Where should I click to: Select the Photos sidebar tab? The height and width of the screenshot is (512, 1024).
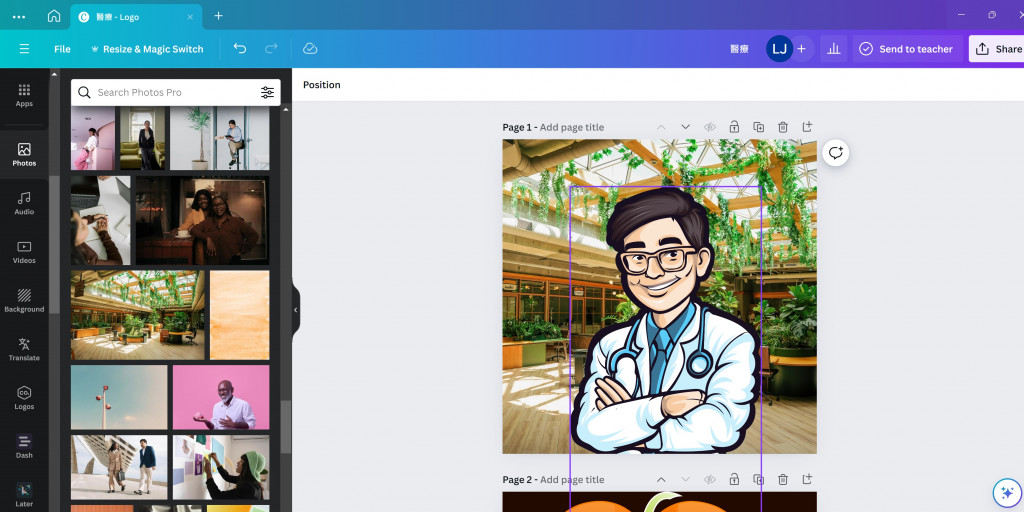24,155
